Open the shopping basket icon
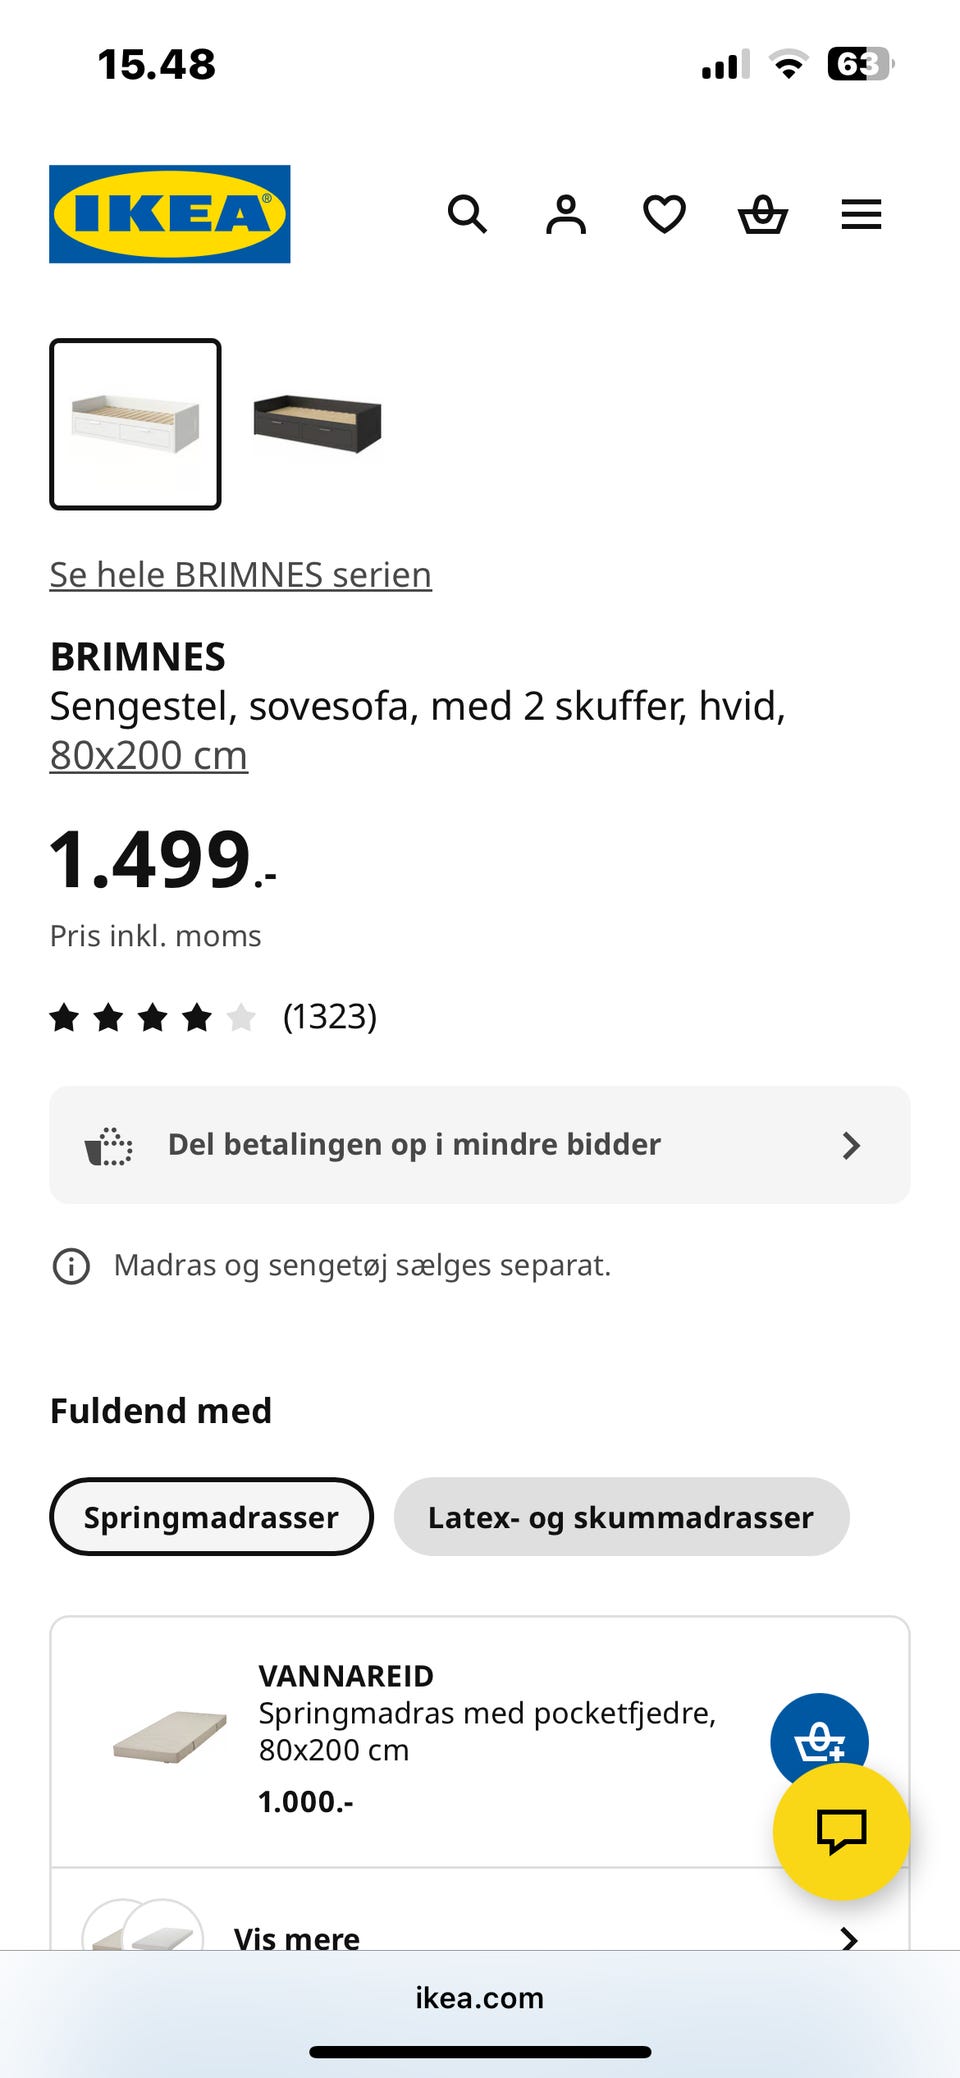Viewport: 960px width, 2078px height. pos(762,214)
